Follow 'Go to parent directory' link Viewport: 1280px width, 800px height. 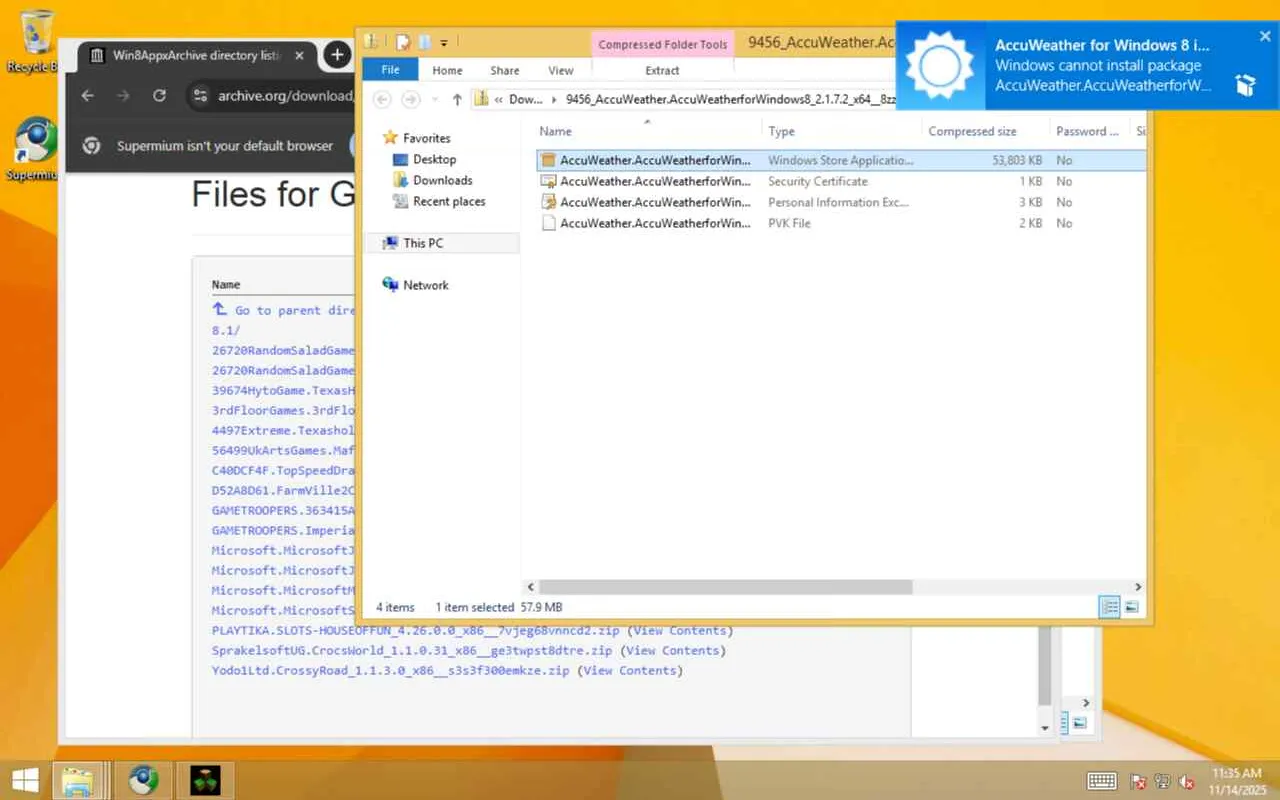tap(295, 310)
